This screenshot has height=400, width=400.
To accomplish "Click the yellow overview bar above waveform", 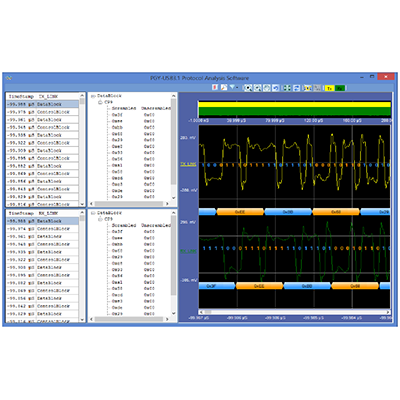I will point(294,105).
